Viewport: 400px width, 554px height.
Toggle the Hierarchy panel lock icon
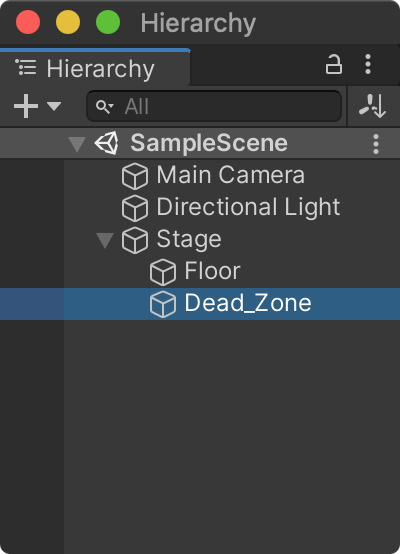(334, 64)
